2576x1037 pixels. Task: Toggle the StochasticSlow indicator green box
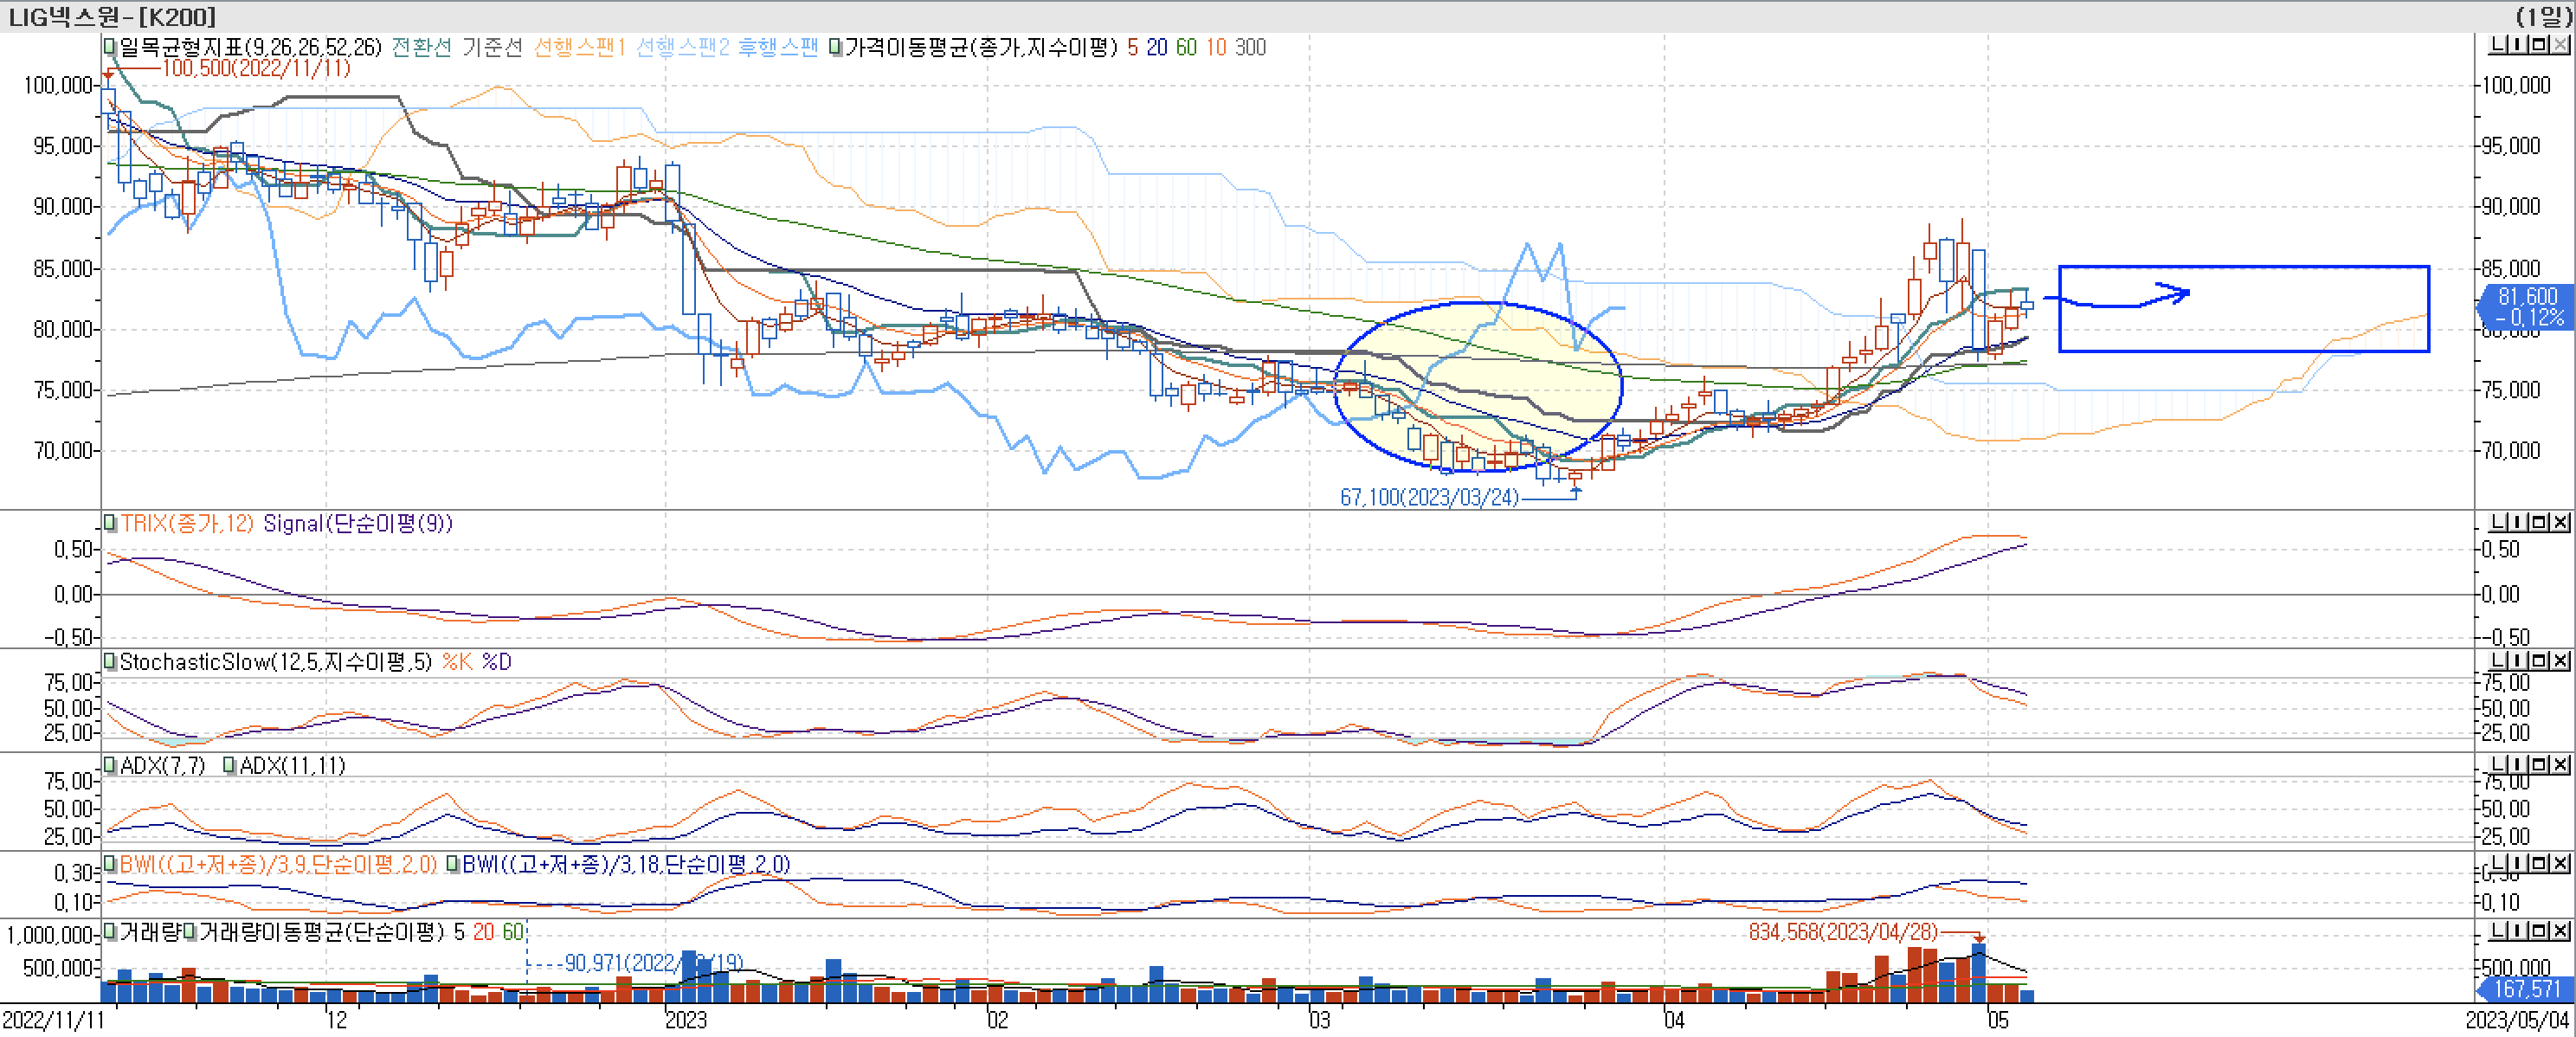110,661
